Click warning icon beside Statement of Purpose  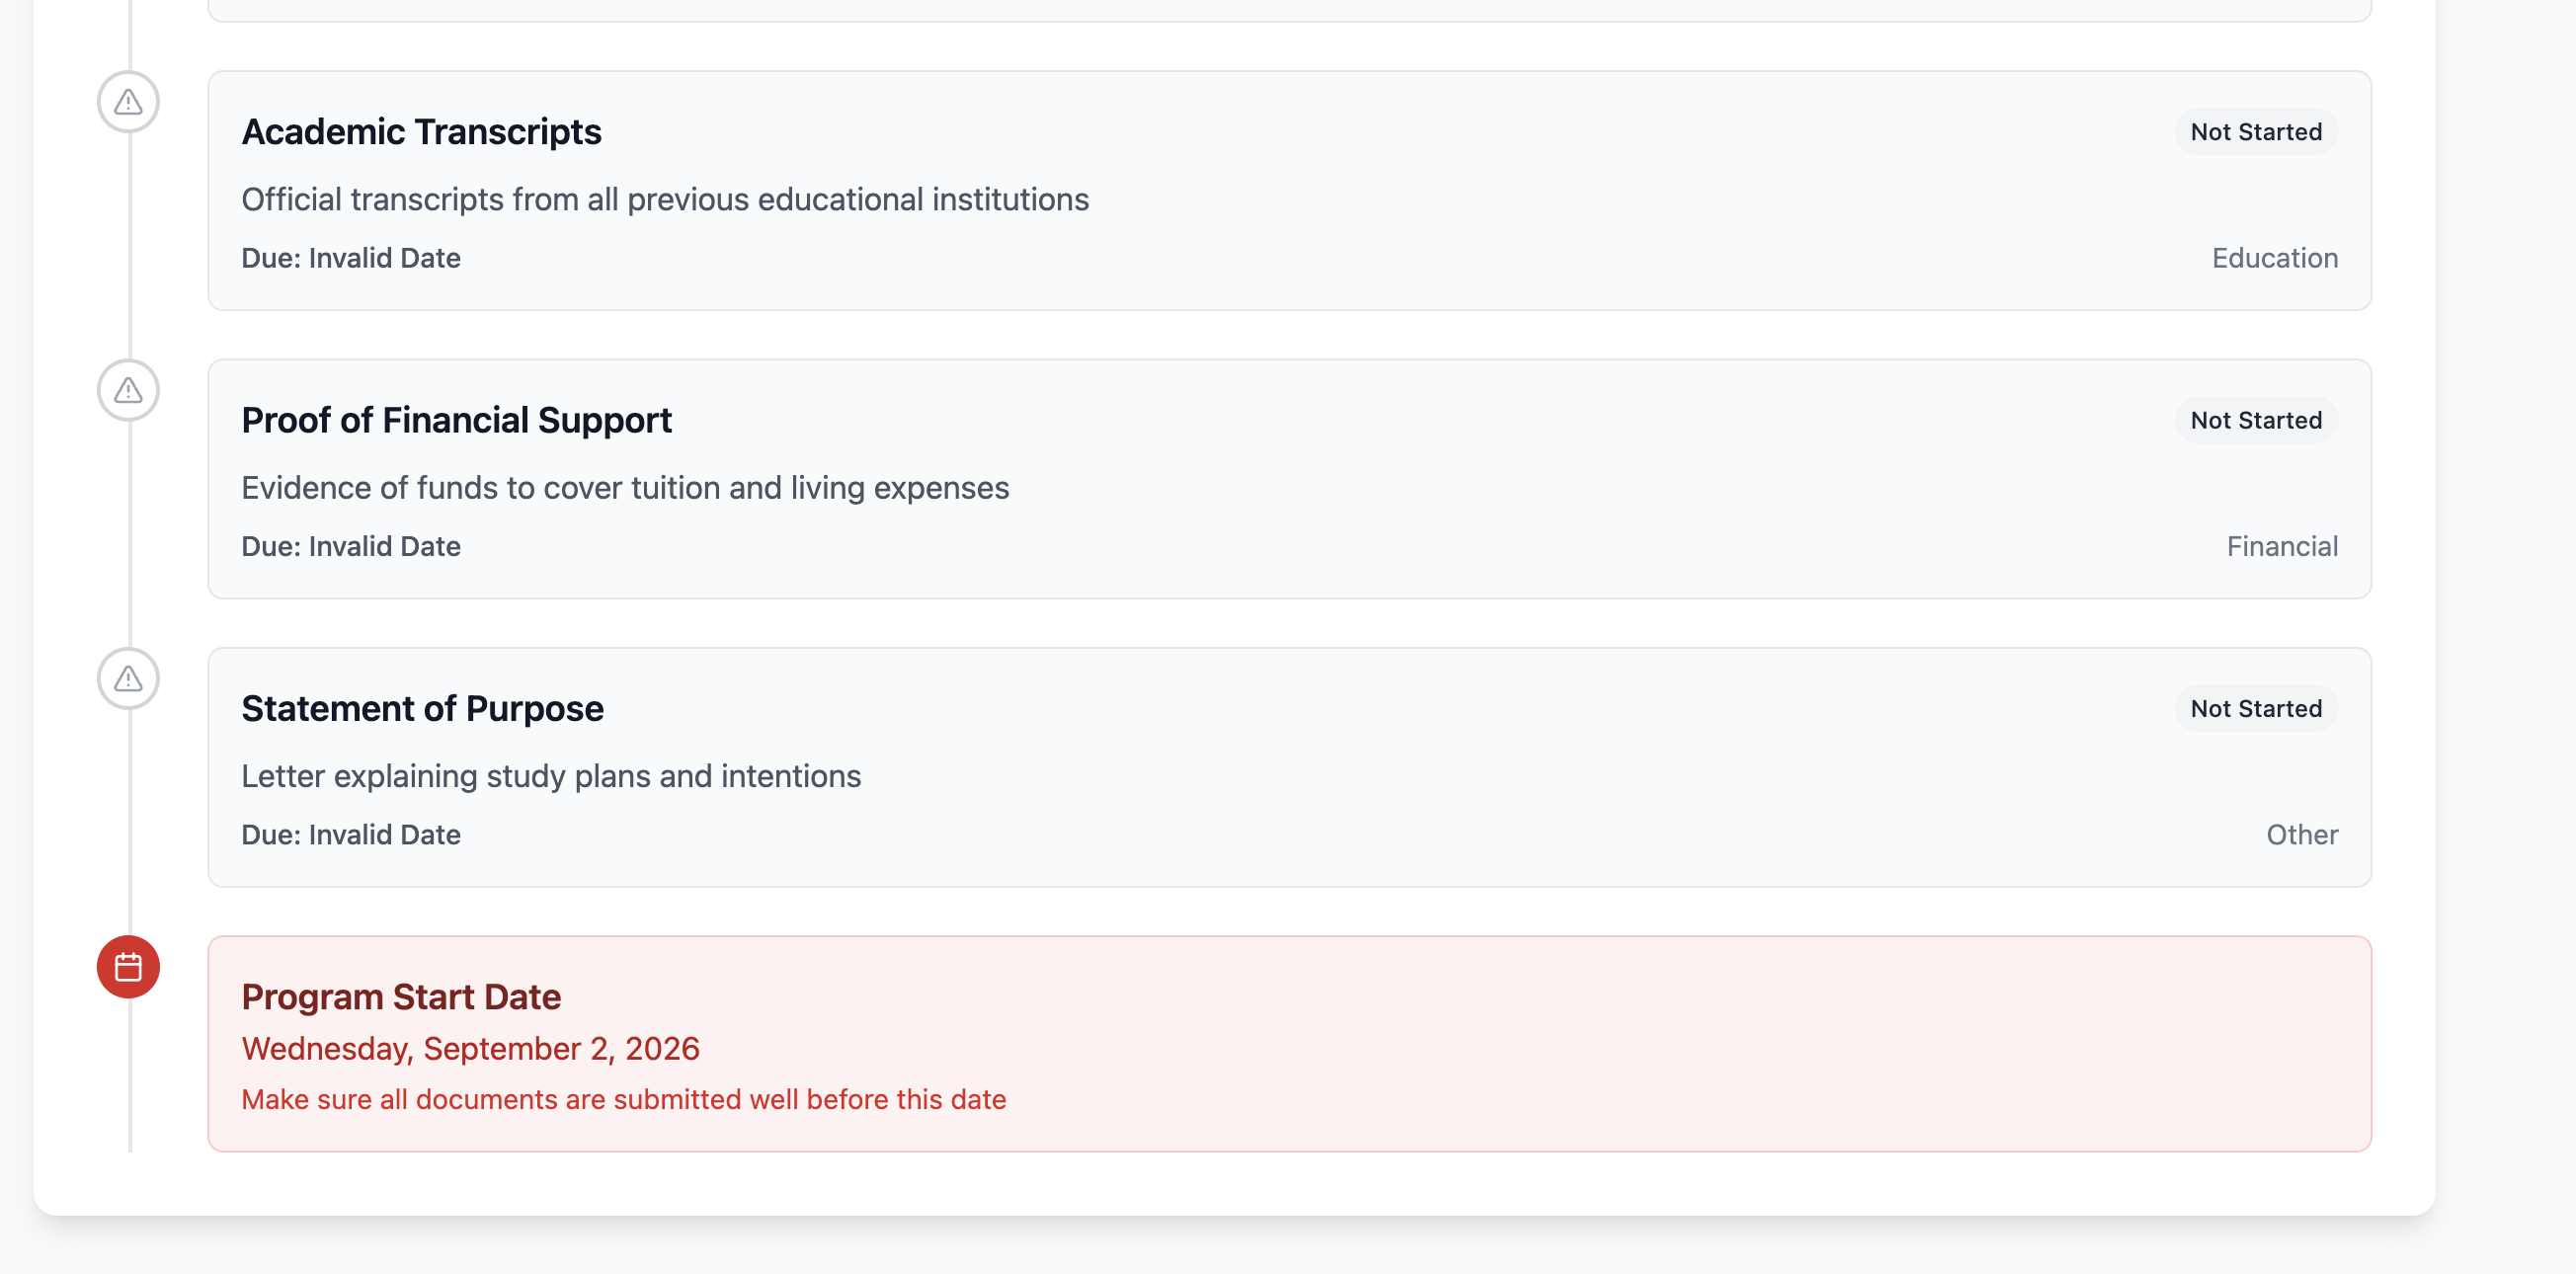128,679
